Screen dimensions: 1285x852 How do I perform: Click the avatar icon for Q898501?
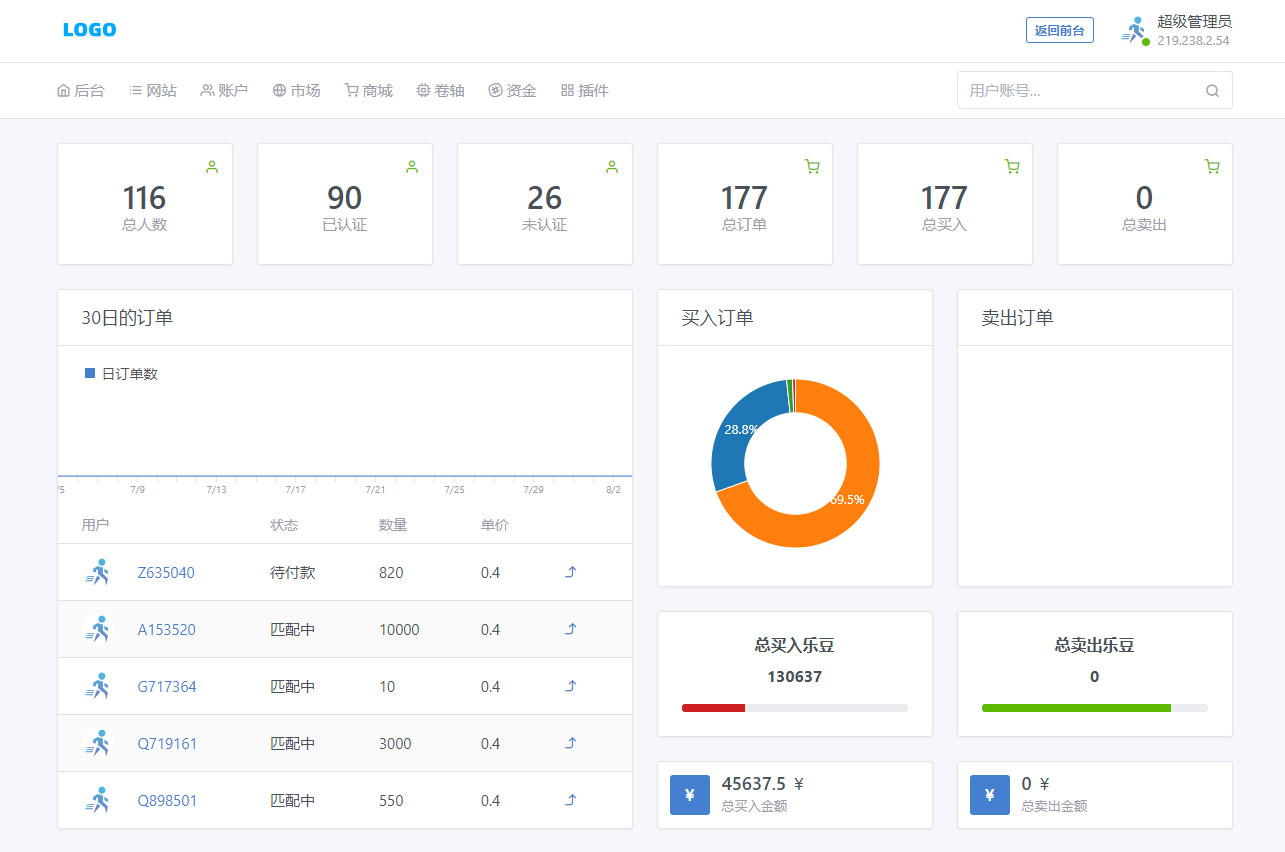click(x=98, y=800)
